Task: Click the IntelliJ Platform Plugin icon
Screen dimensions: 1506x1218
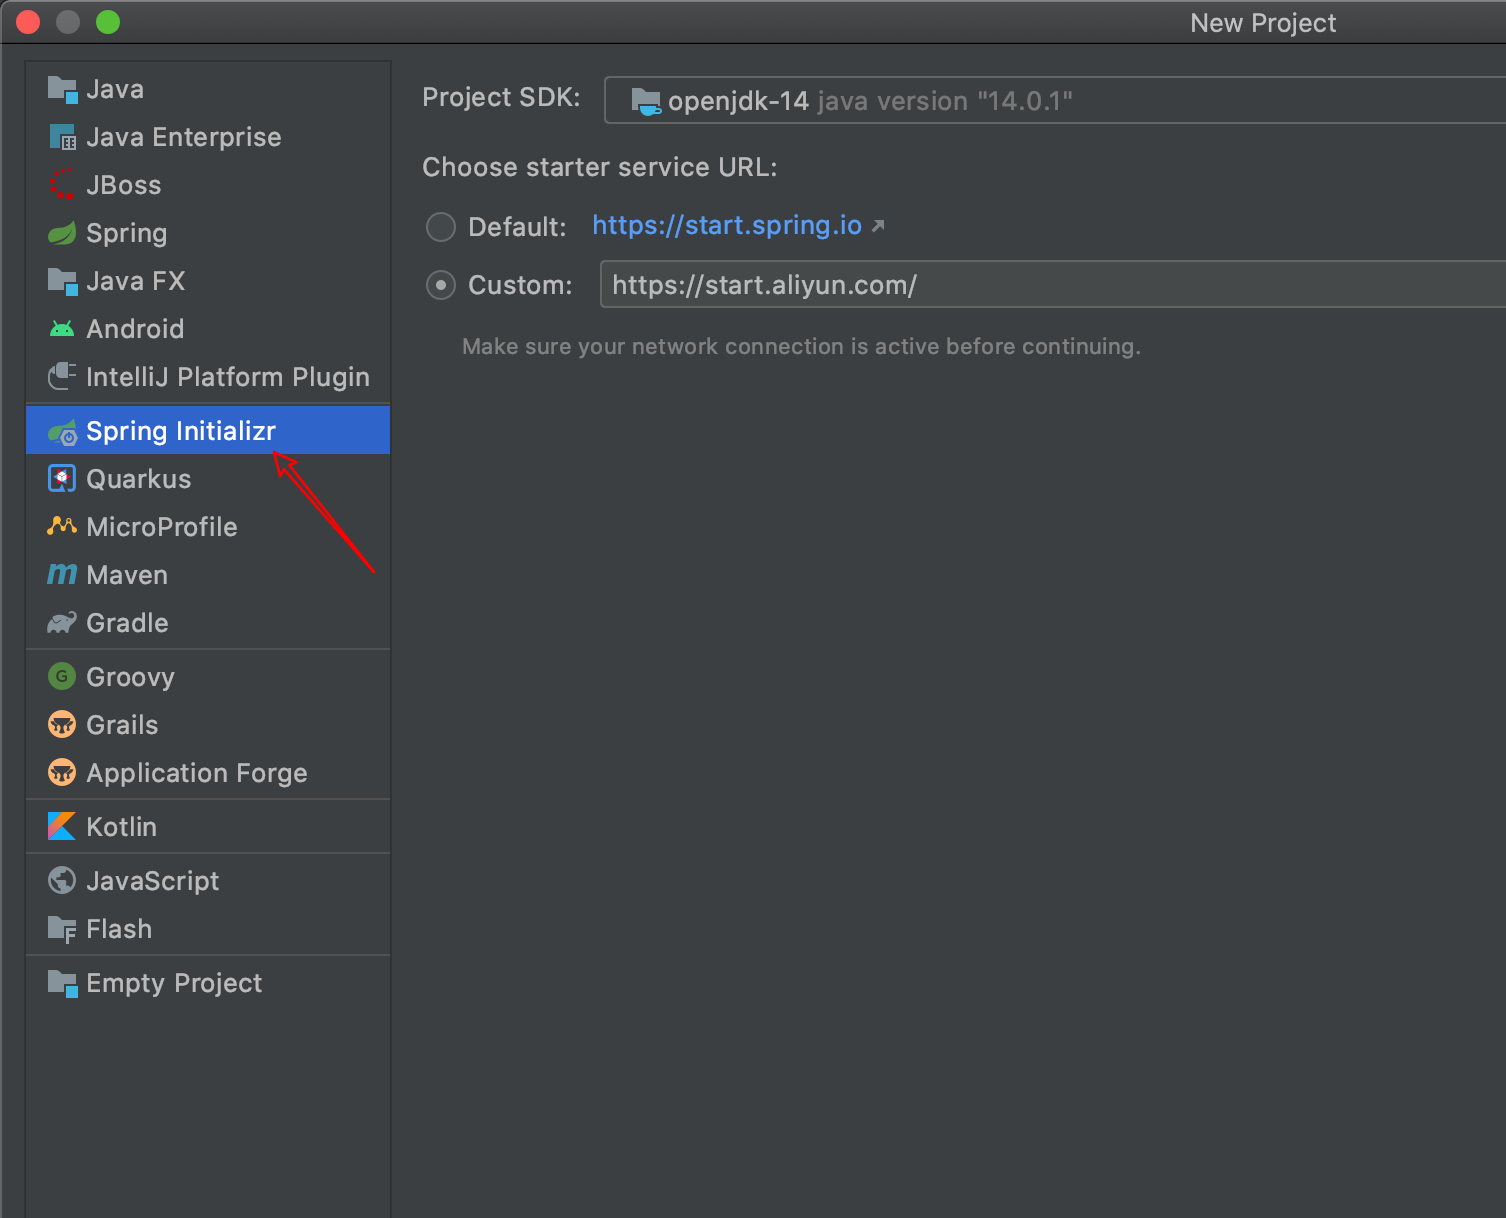Action: (x=62, y=377)
